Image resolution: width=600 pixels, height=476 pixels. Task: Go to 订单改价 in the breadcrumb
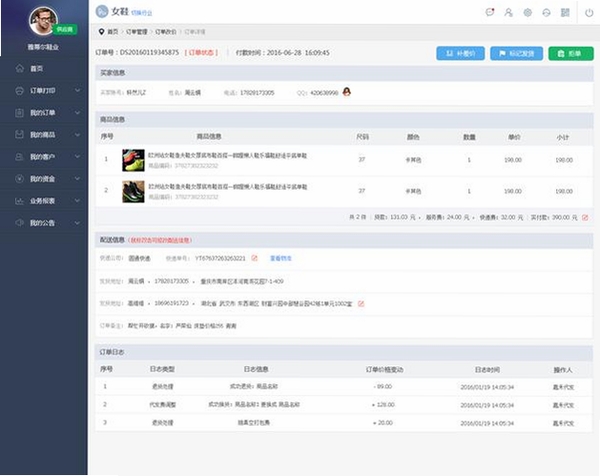click(x=166, y=32)
